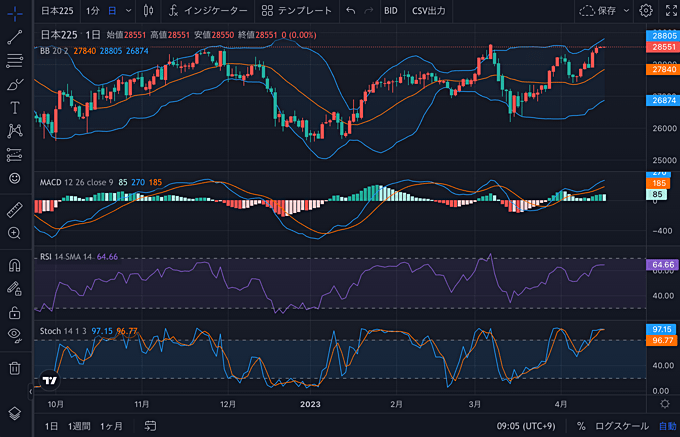Screen dimensions: 680x437
Task: Open the テンプレート templates menu
Action: pyautogui.click(x=297, y=11)
